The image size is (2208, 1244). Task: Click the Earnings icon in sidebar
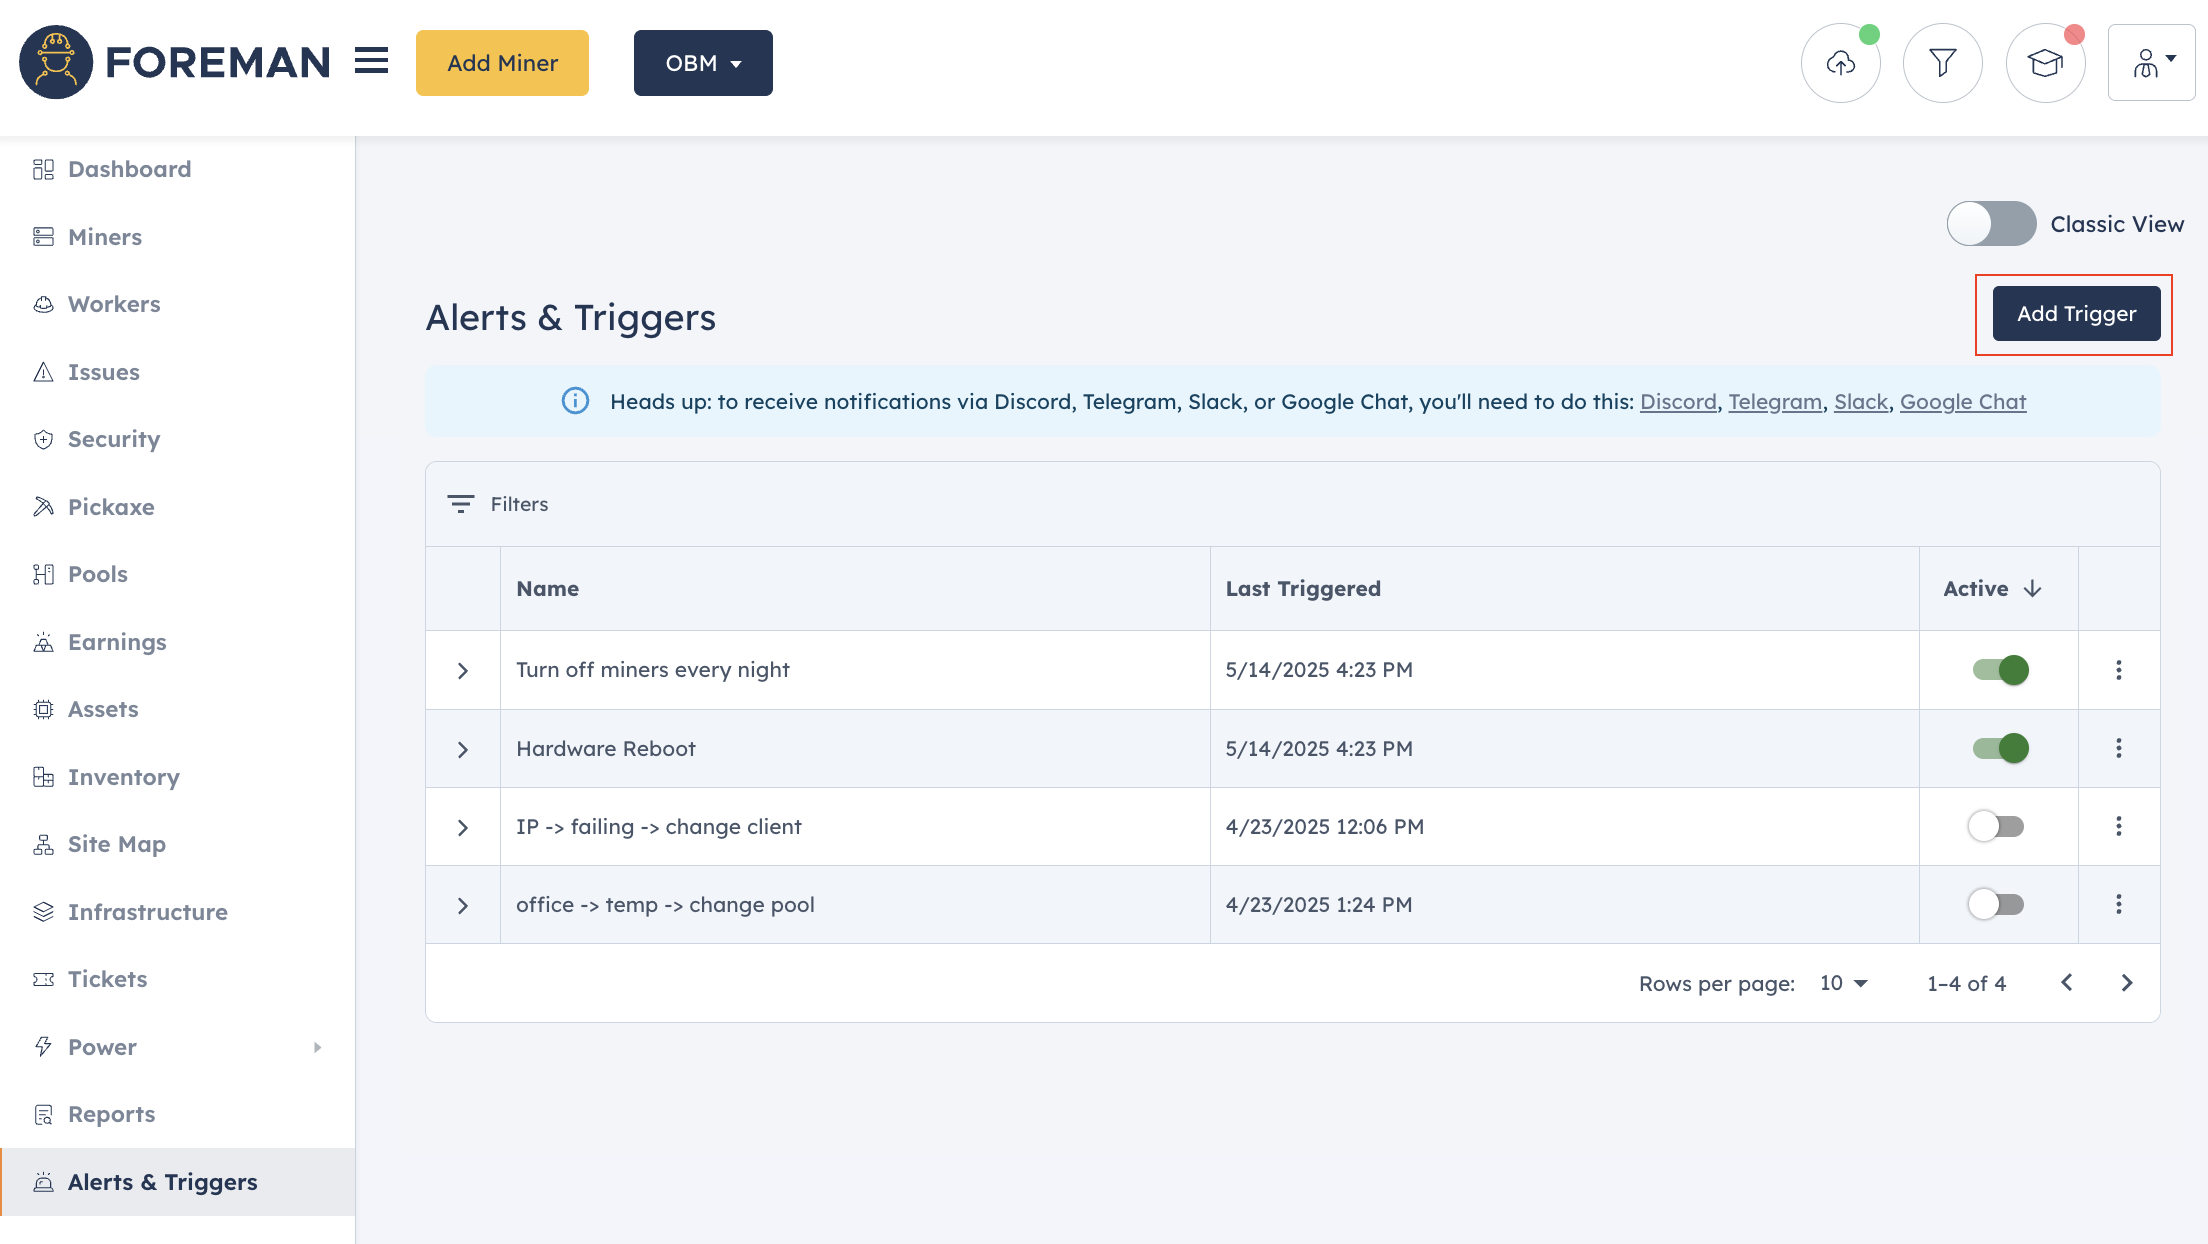pos(43,642)
